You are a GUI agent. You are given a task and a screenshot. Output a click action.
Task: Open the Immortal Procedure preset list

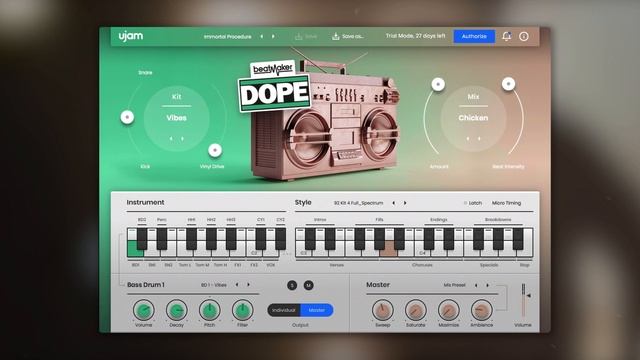[x=227, y=36]
